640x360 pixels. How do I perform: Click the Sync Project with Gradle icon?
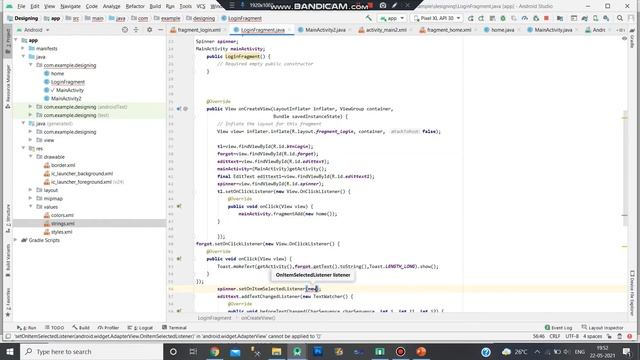(584, 18)
